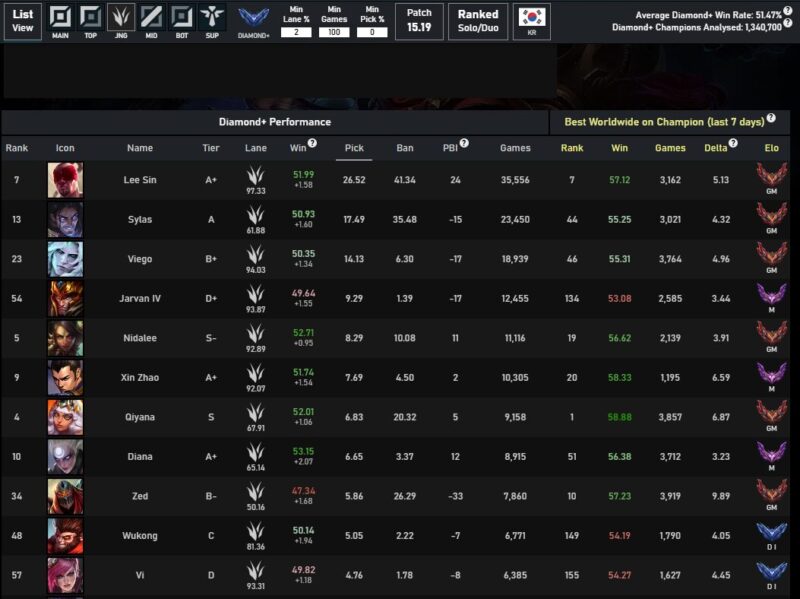Sort table by Pick column header
This screenshot has height=599, width=800.
click(x=354, y=148)
